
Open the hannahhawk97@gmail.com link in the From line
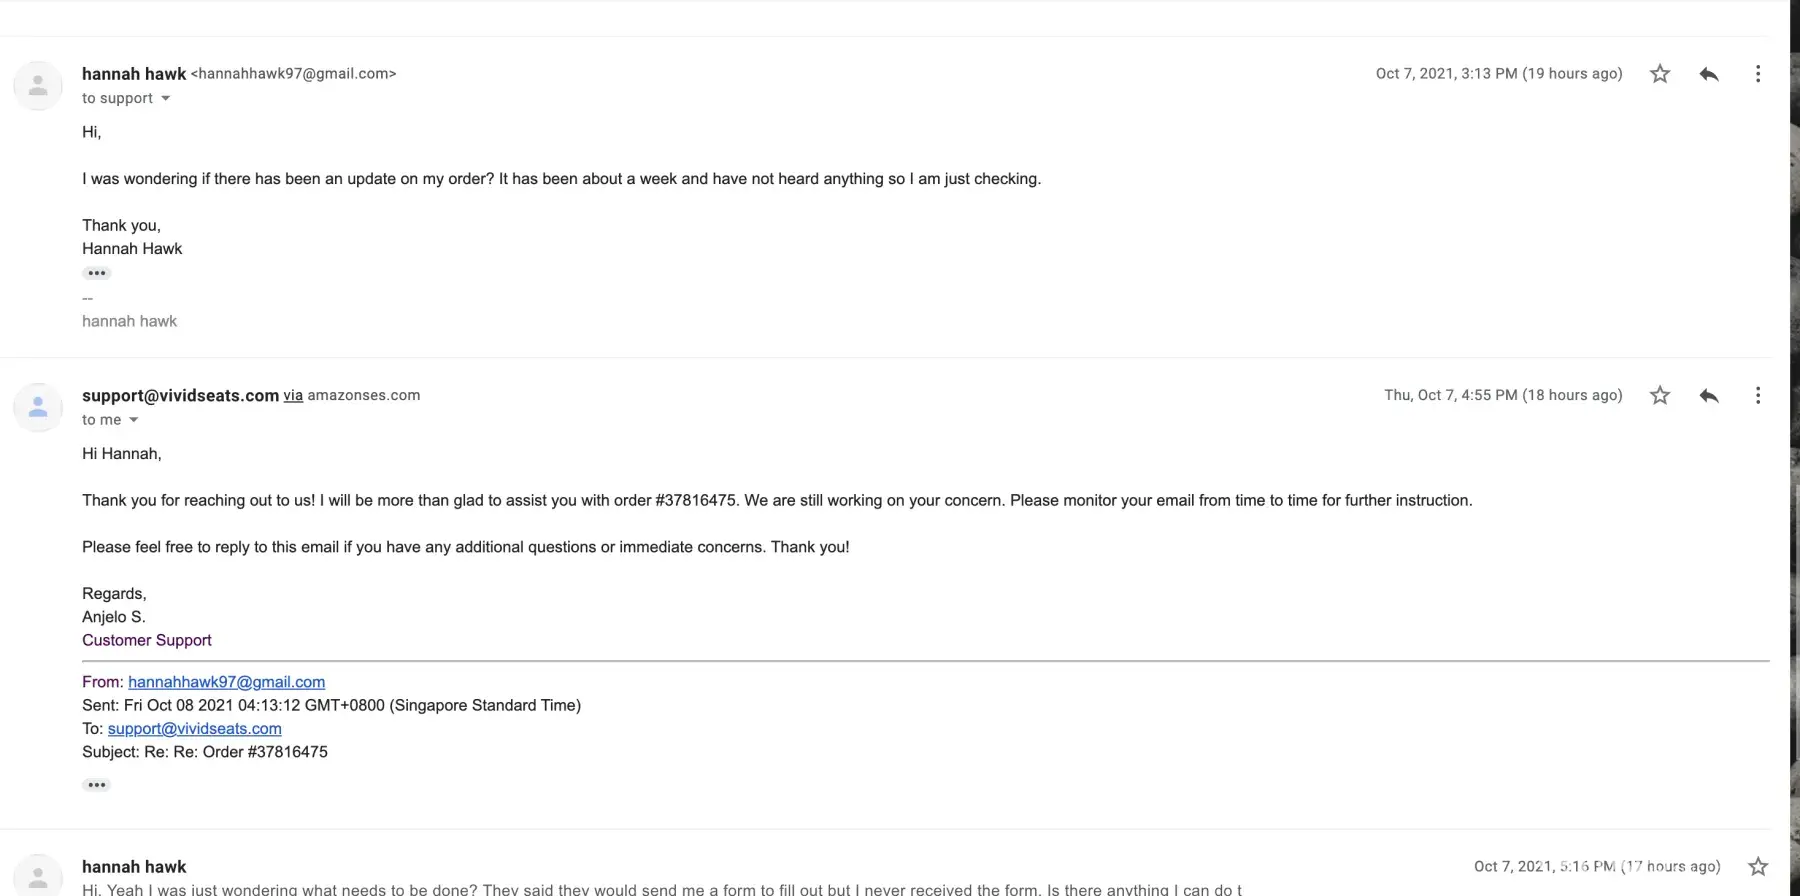(226, 682)
